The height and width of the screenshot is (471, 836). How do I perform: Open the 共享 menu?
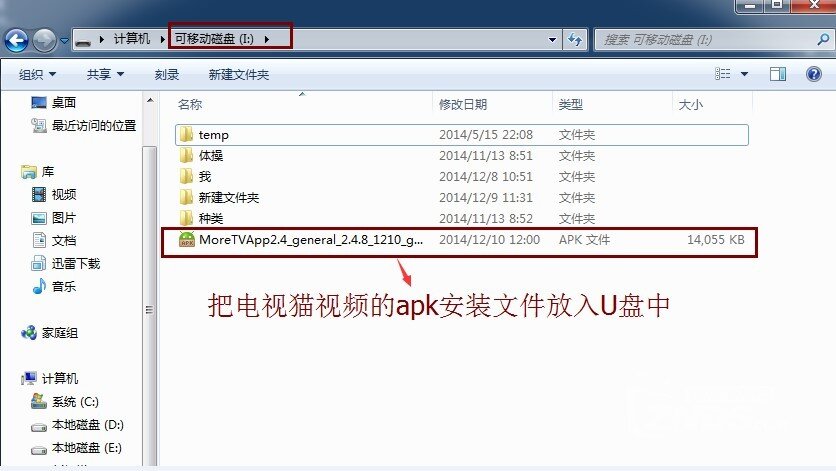pyautogui.click(x=105, y=75)
